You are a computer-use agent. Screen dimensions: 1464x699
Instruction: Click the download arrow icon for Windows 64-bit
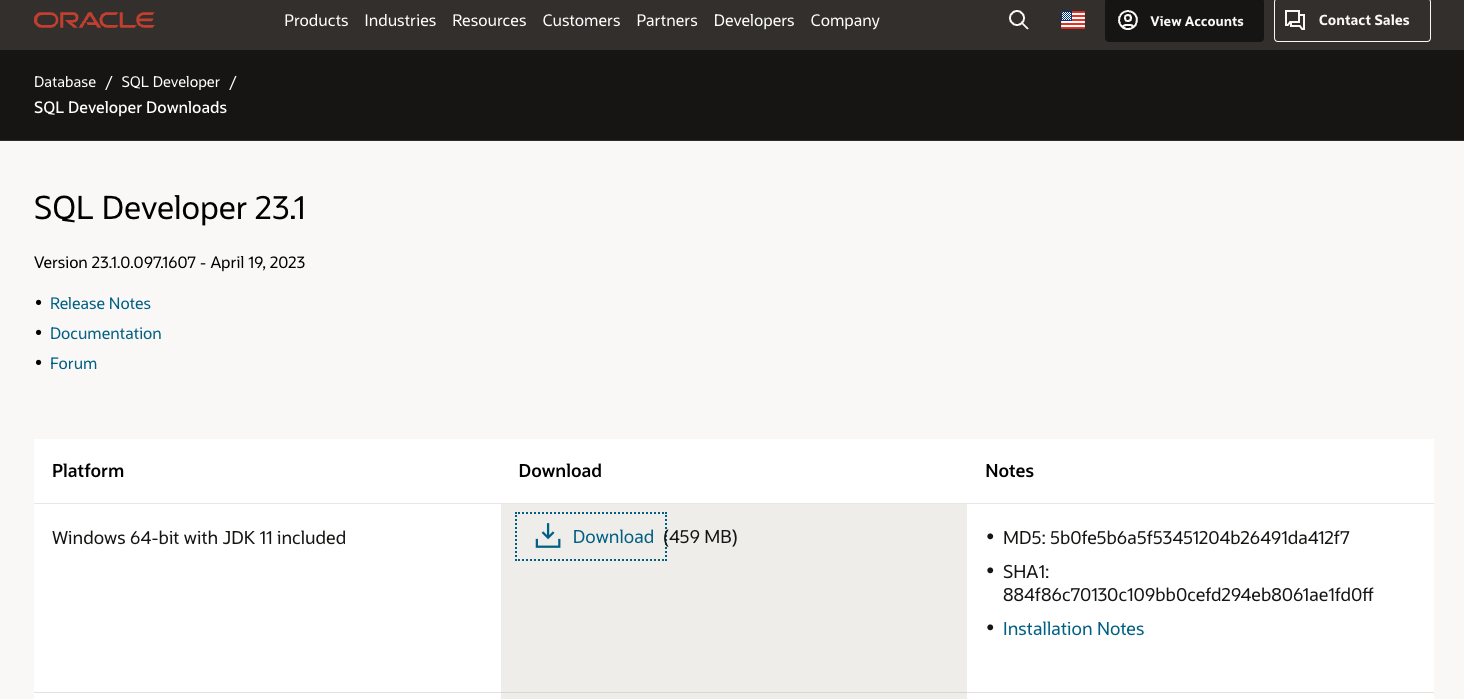(547, 537)
